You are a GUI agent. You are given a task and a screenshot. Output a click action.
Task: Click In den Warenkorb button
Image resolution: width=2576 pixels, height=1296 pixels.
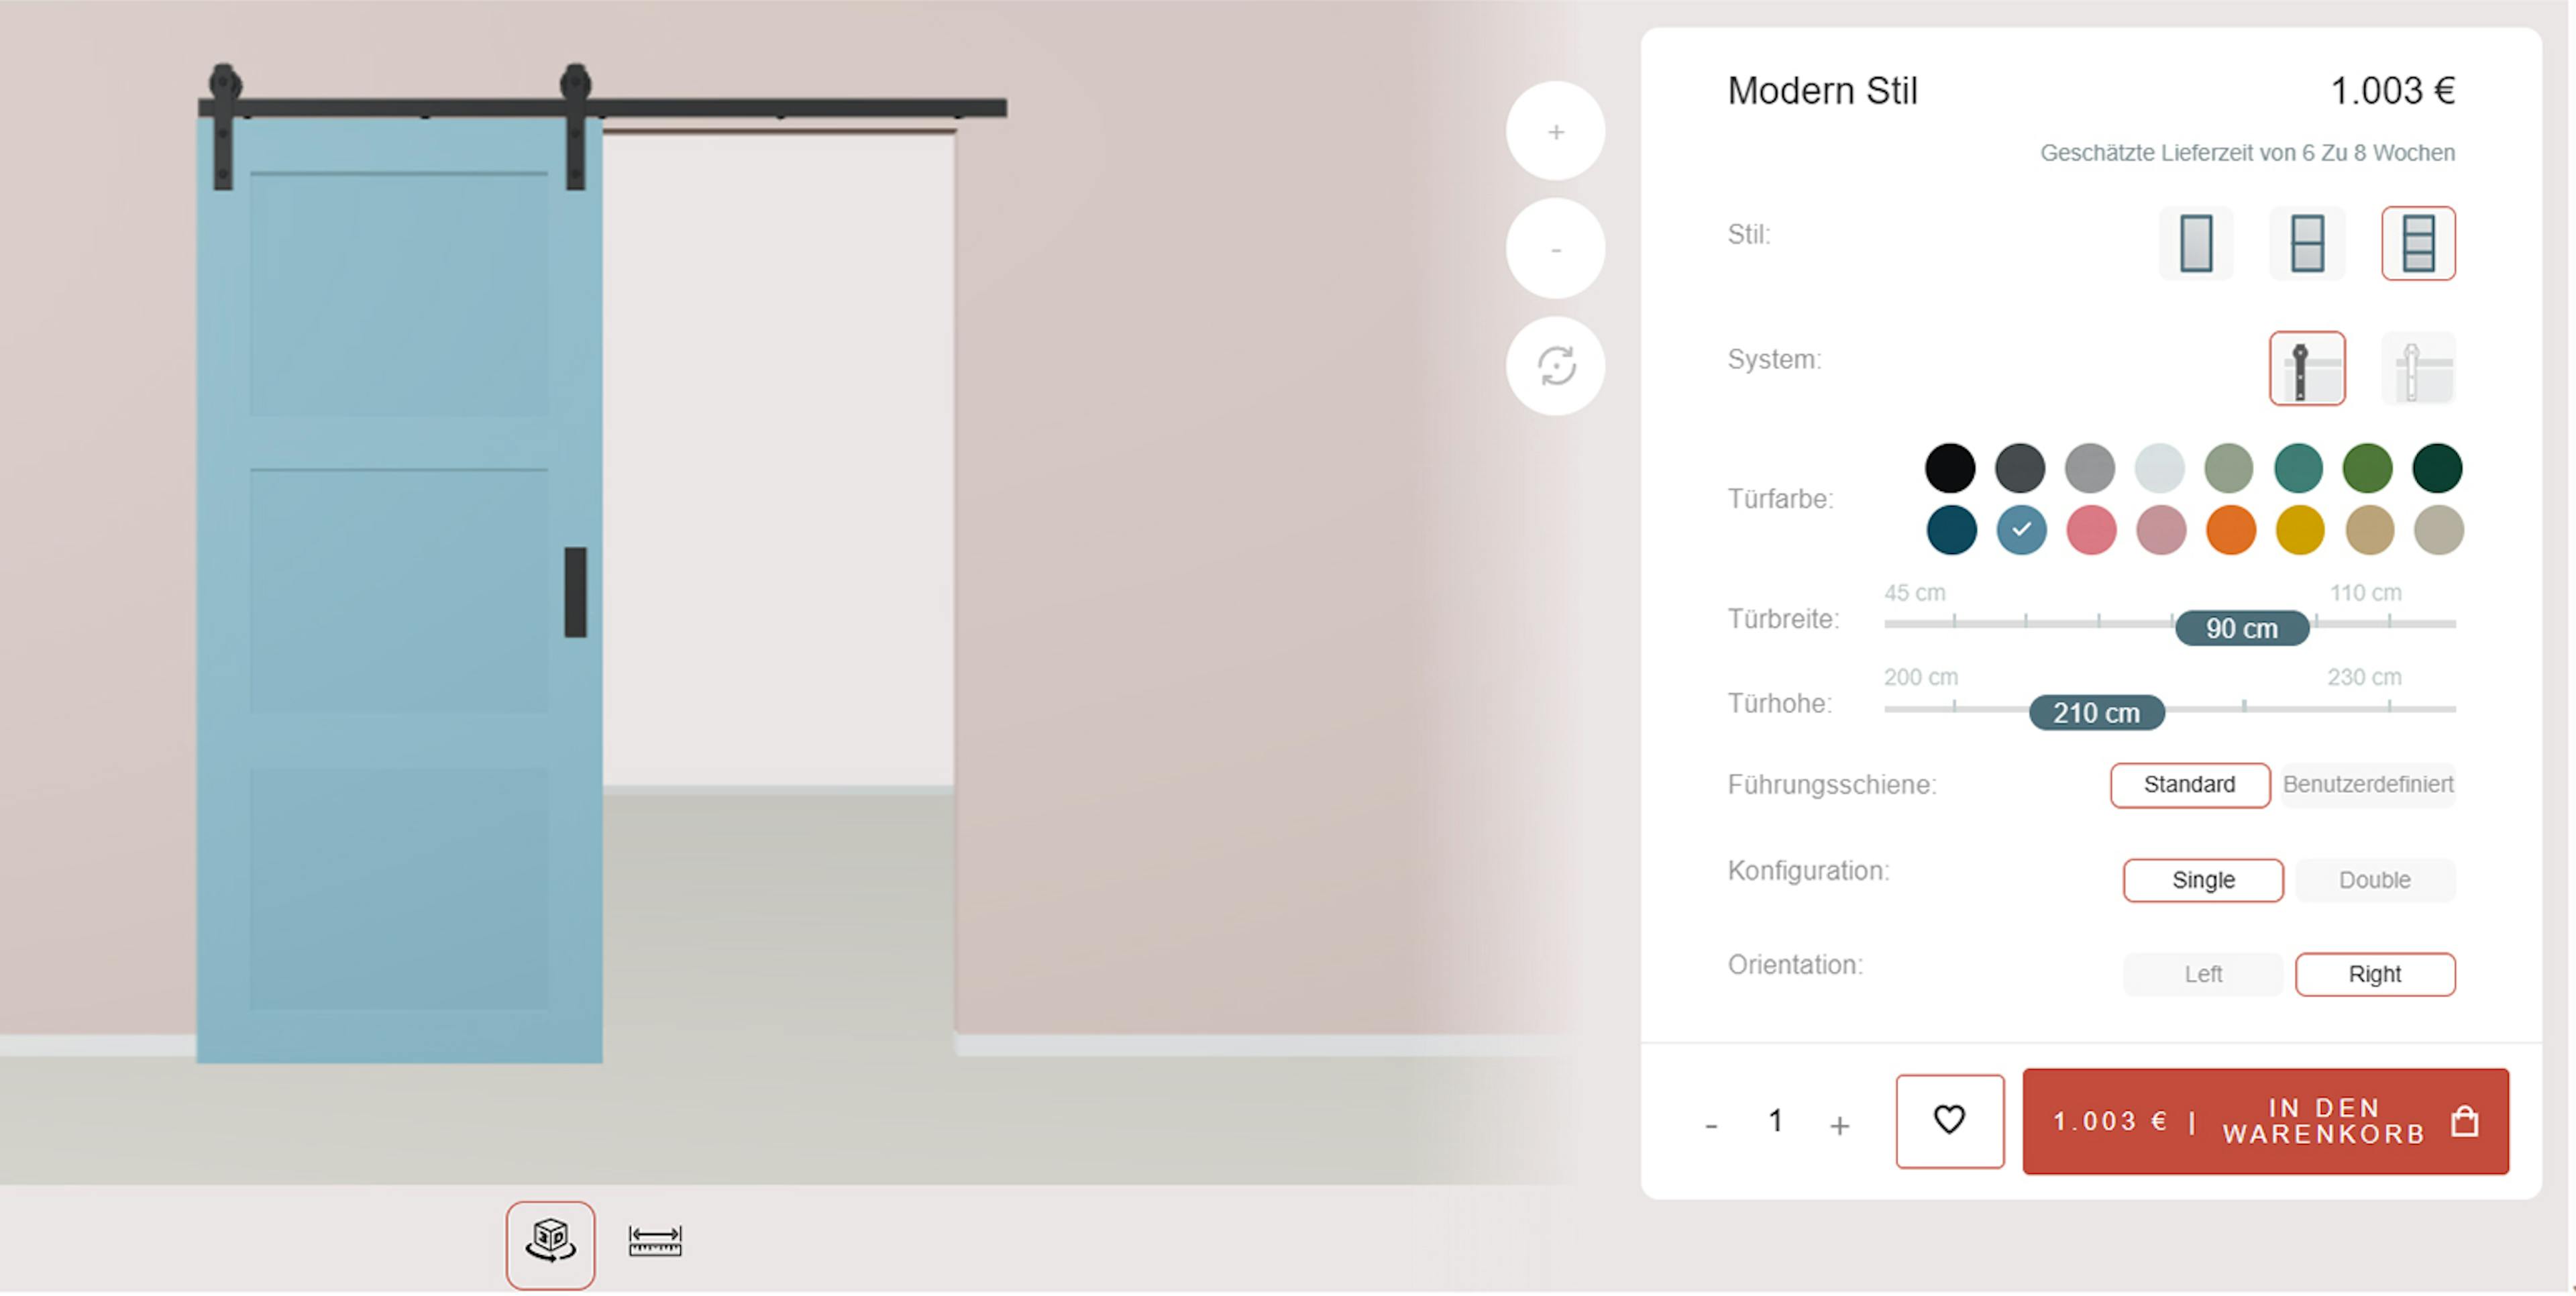pyautogui.click(x=2265, y=1121)
